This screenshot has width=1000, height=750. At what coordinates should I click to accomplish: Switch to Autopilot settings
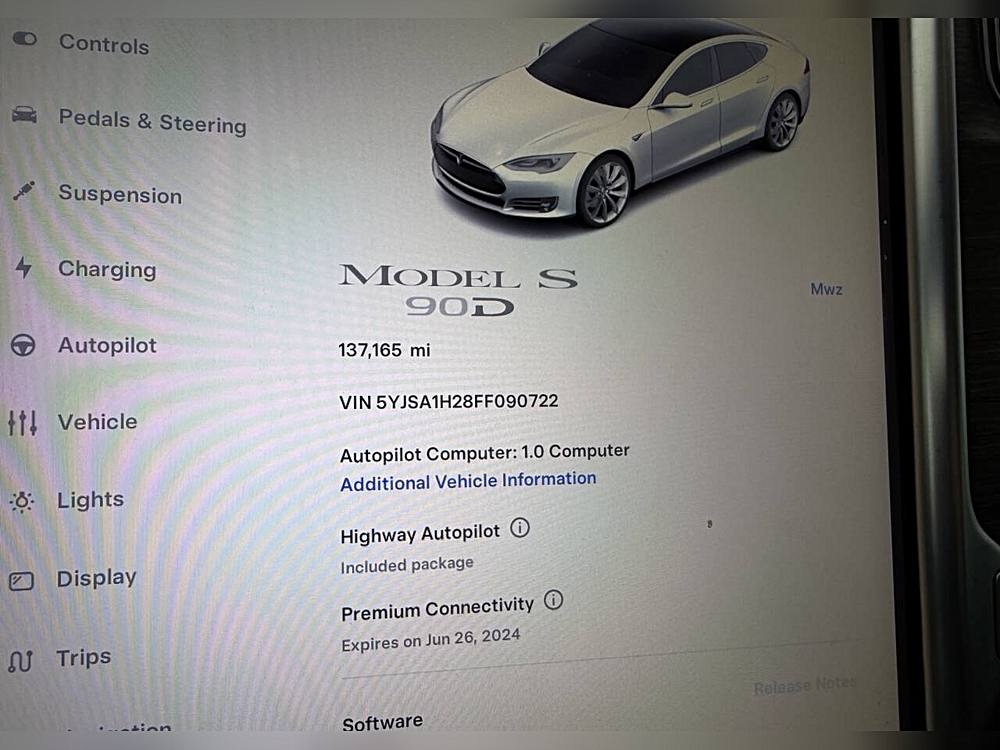(107, 346)
